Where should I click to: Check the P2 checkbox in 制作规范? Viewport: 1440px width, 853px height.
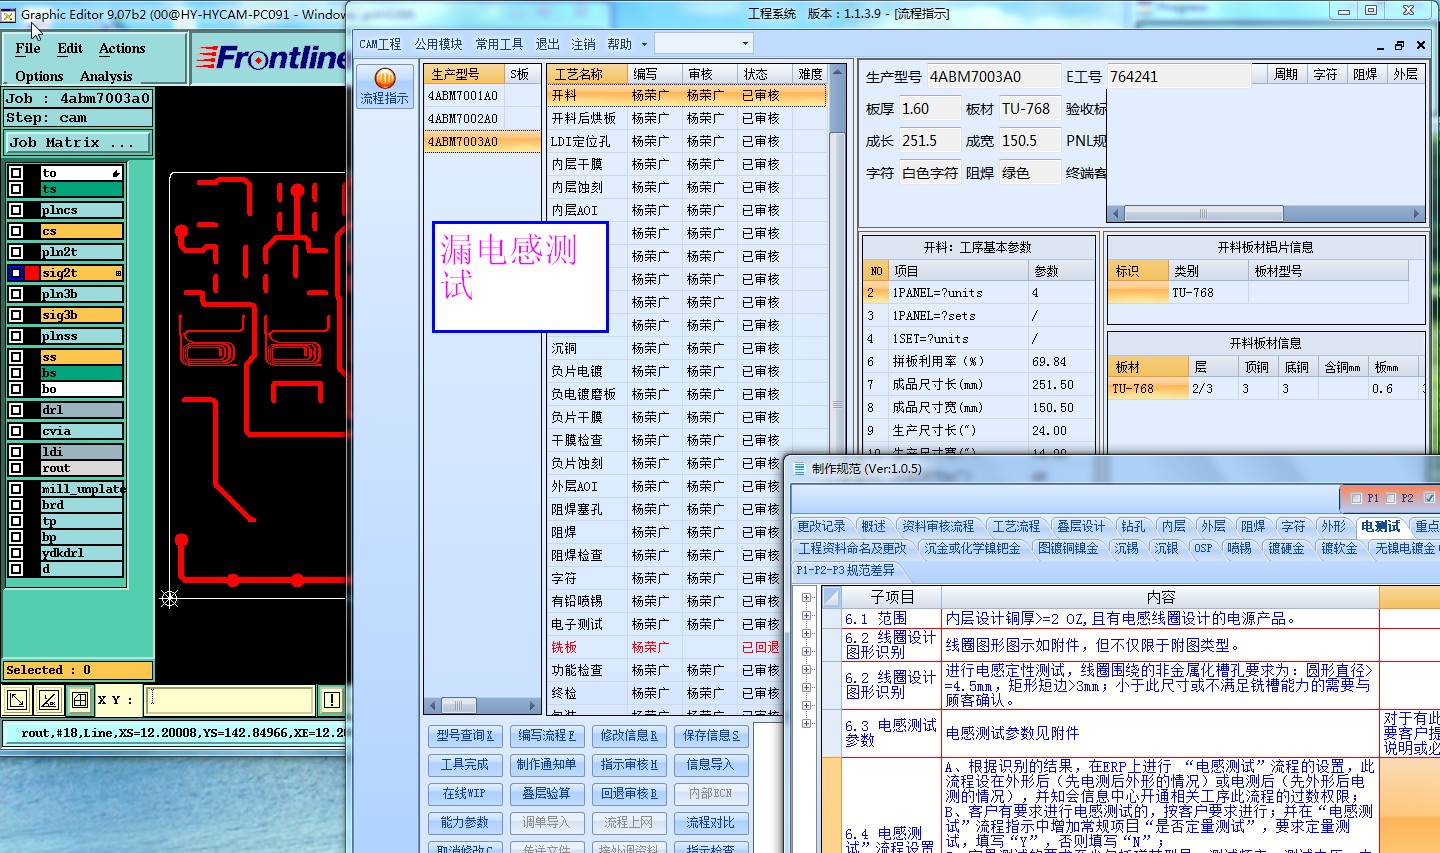coord(1391,498)
